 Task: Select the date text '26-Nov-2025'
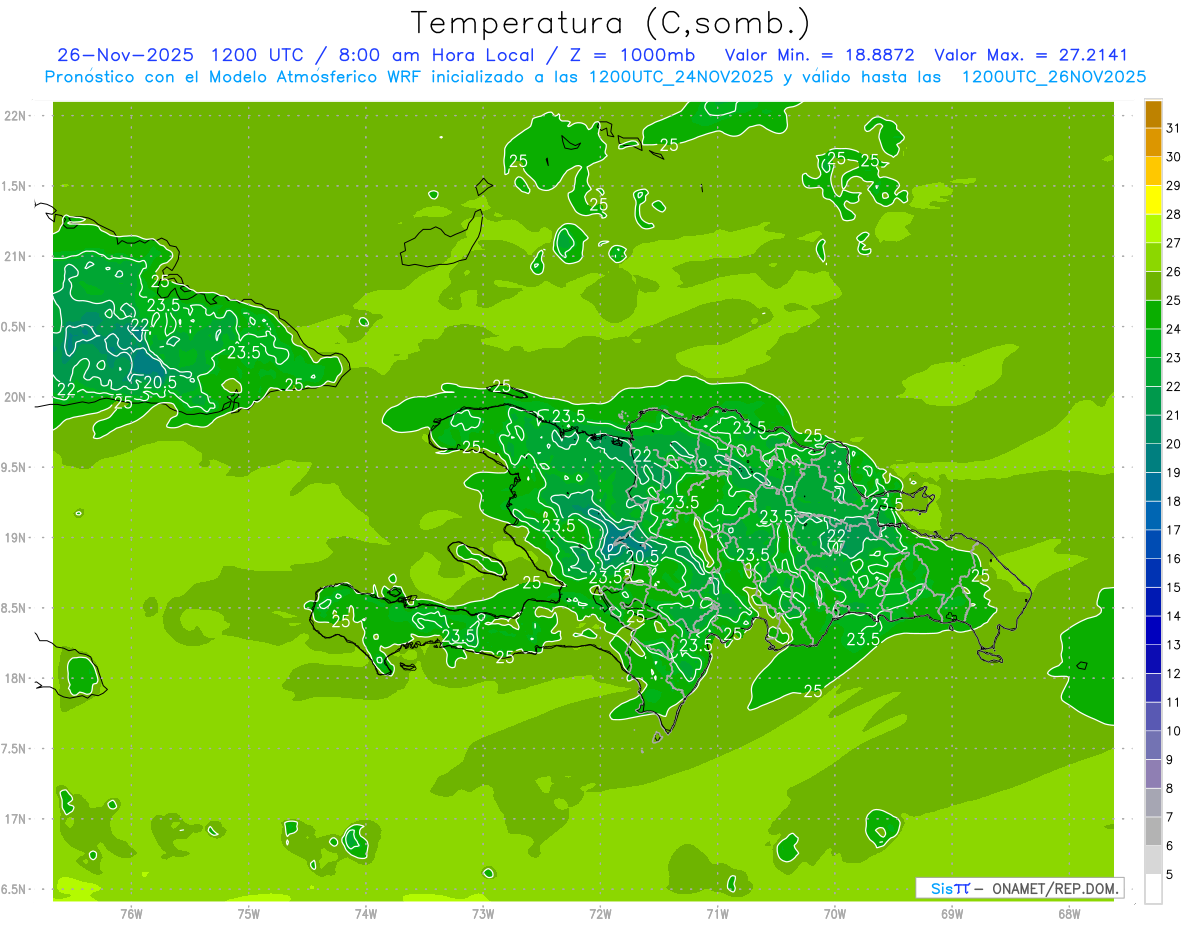pyautogui.click(x=125, y=55)
